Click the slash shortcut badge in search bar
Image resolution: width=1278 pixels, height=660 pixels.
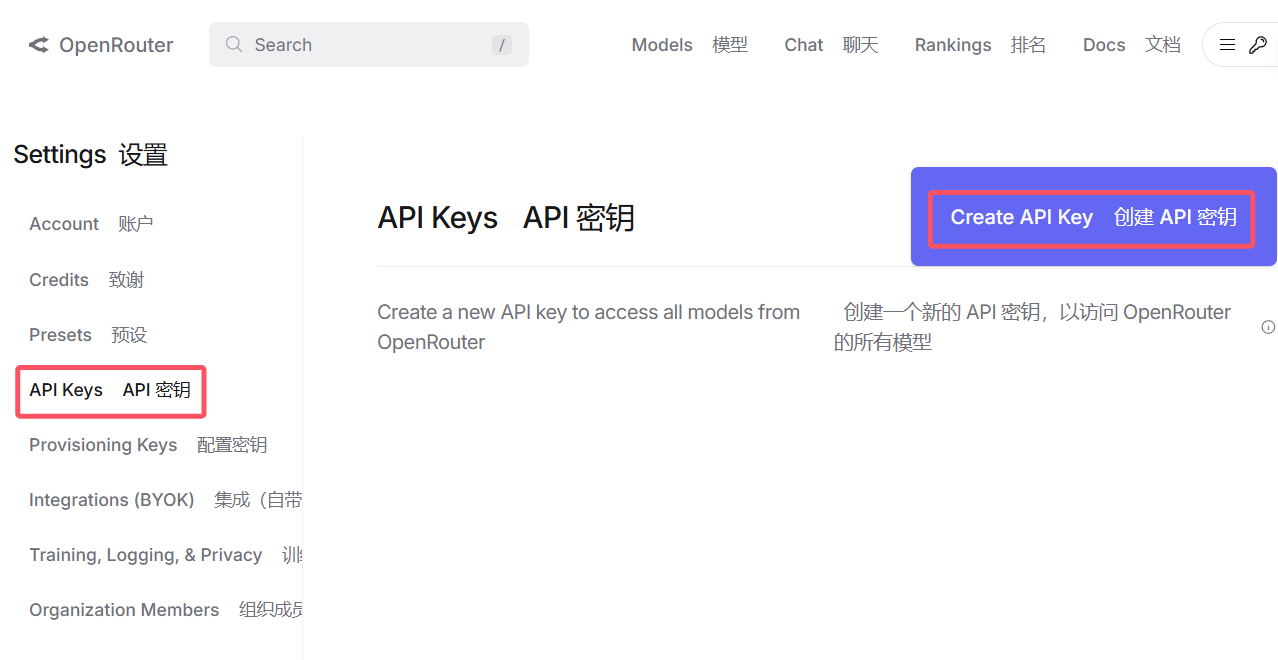click(501, 44)
